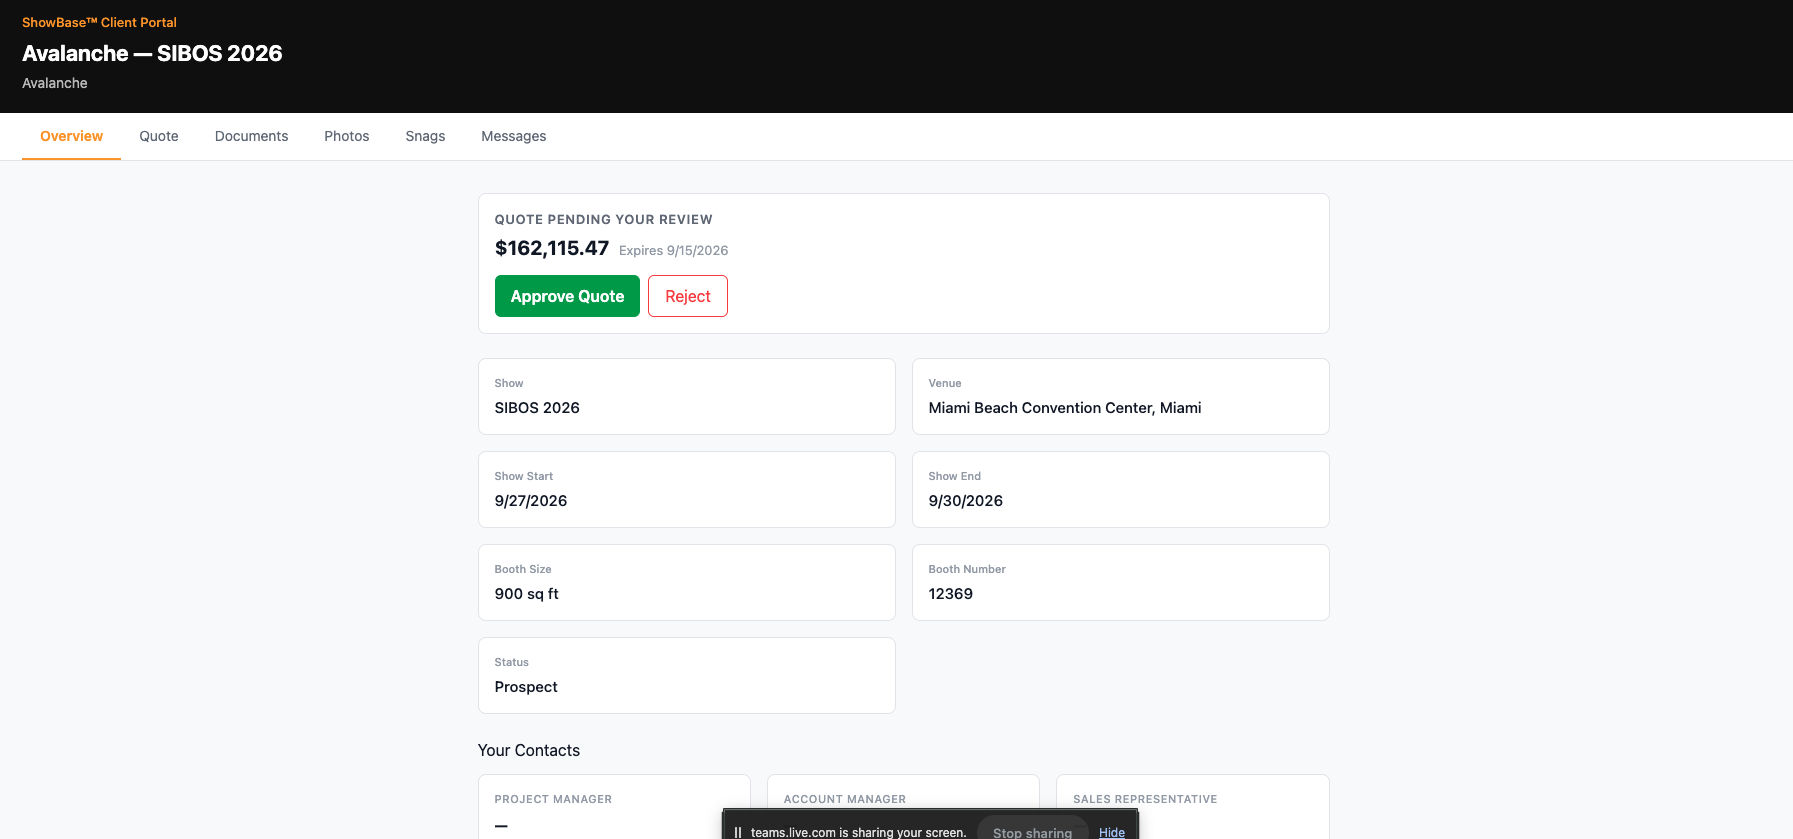Click the Show Start date 9/27/2026

pyautogui.click(x=531, y=501)
